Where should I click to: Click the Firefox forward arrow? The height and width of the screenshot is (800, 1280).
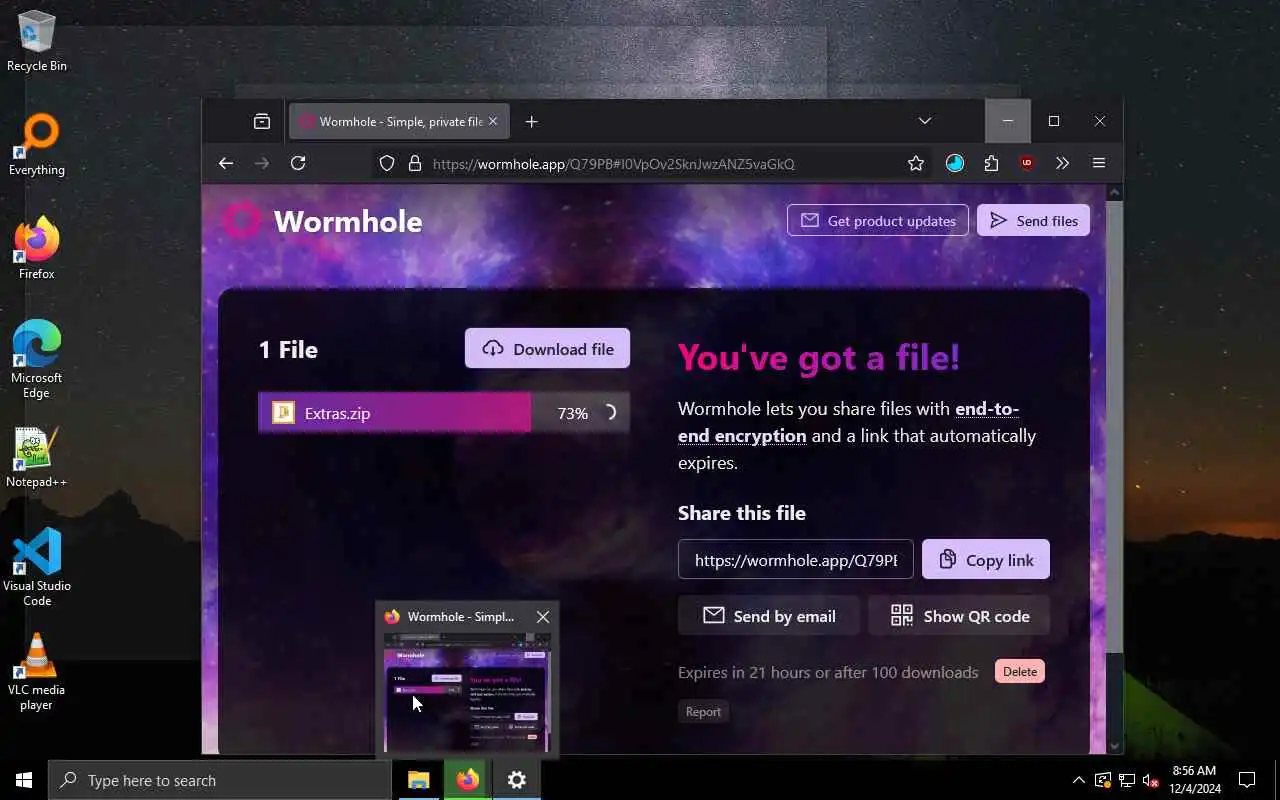click(x=262, y=163)
